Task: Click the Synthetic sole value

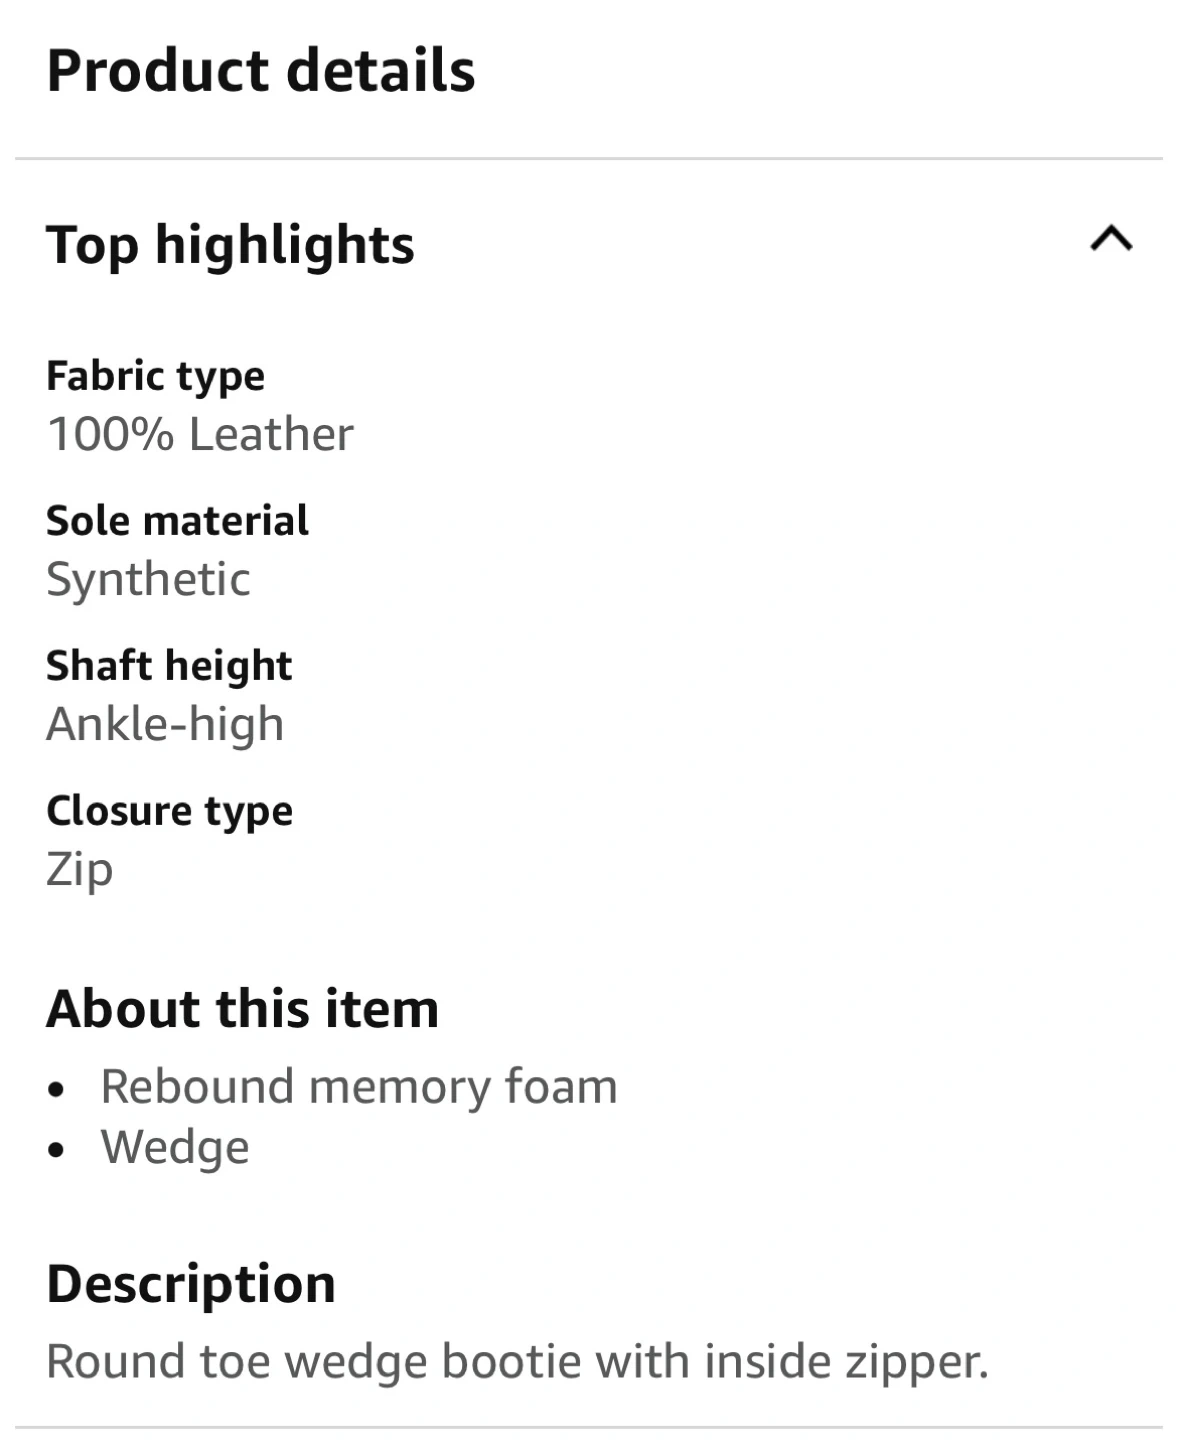Action: click(x=148, y=579)
